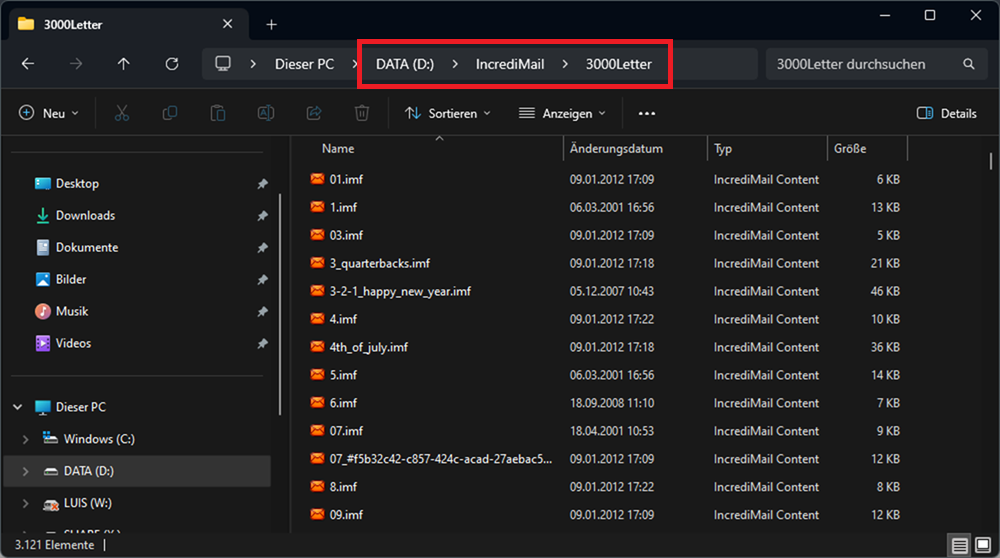The image size is (1000, 558).
Task: Click the Share icon in toolbar
Action: pos(314,114)
